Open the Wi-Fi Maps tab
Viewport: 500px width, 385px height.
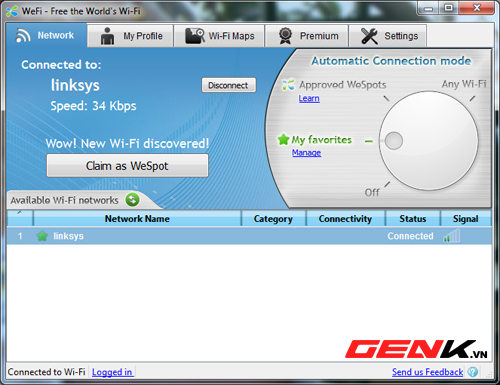coord(219,36)
